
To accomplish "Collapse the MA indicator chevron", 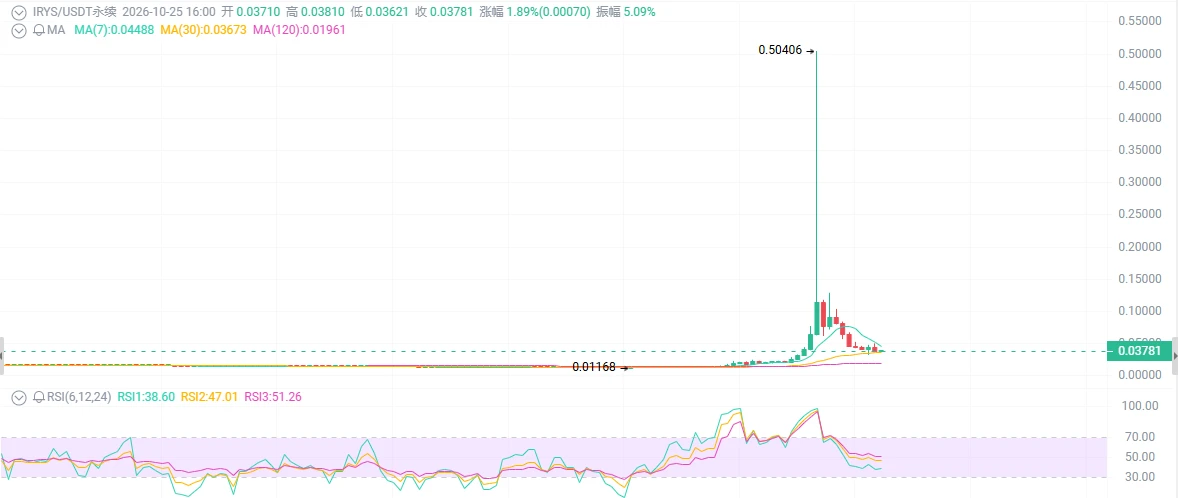I will tap(20, 30).
